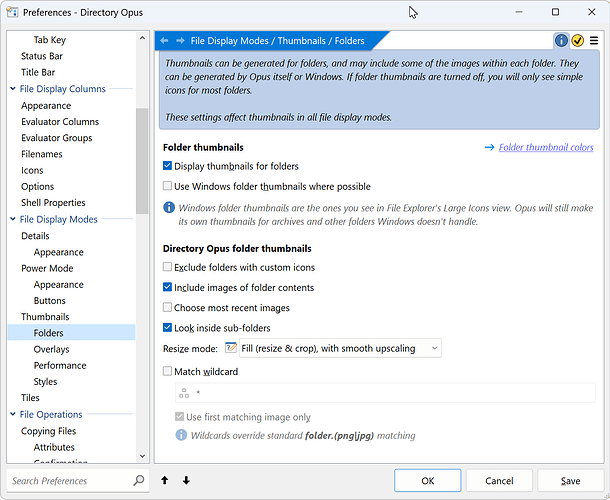The height and width of the screenshot is (500, 610).
Task: Toggle the blue info help icon
Action: click(x=561, y=40)
